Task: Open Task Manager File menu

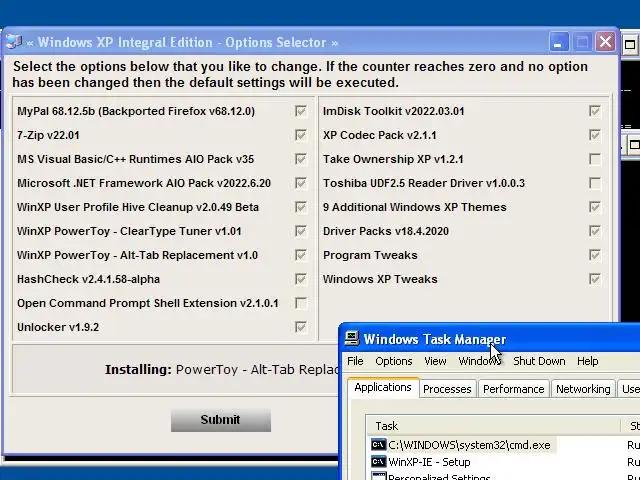Action: click(x=355, y=361)
